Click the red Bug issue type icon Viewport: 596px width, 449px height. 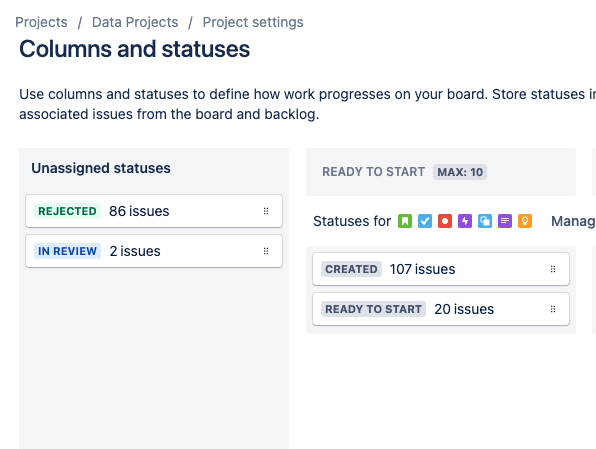[445, 221]
